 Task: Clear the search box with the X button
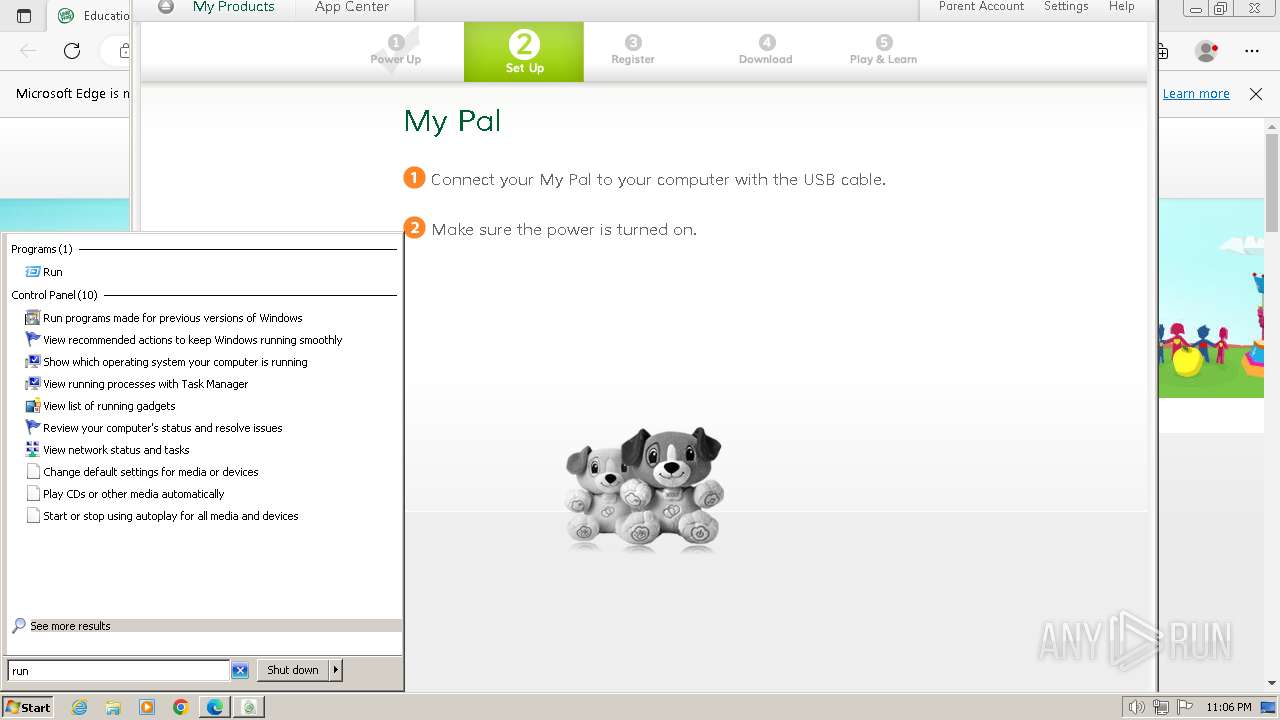240,671
